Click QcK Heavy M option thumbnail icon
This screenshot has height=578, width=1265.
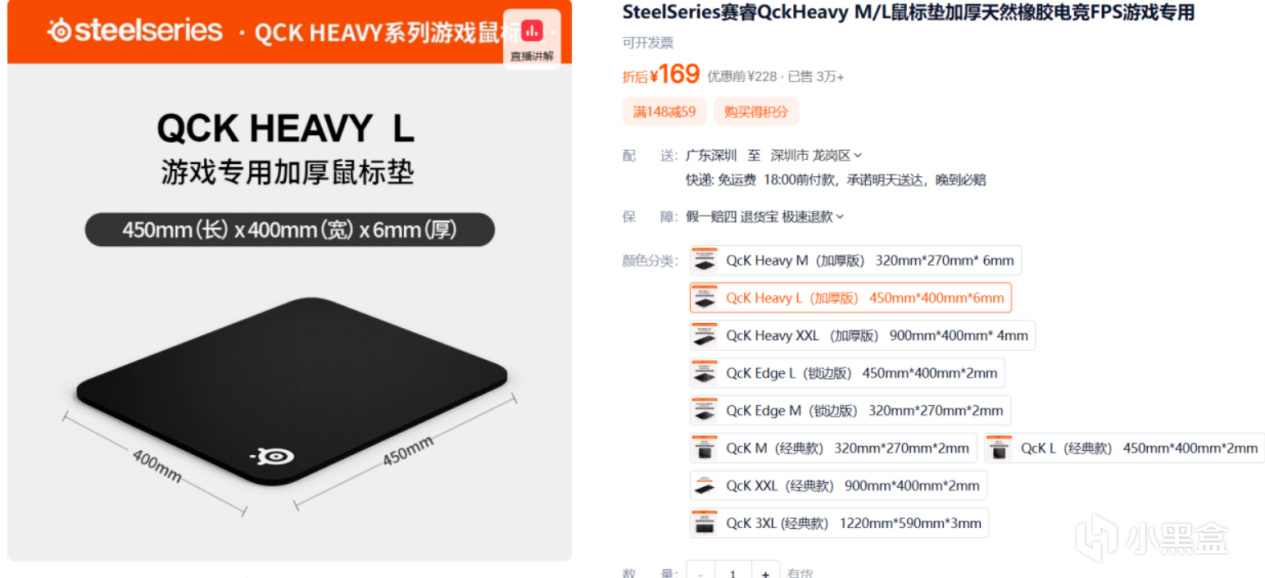705,261
